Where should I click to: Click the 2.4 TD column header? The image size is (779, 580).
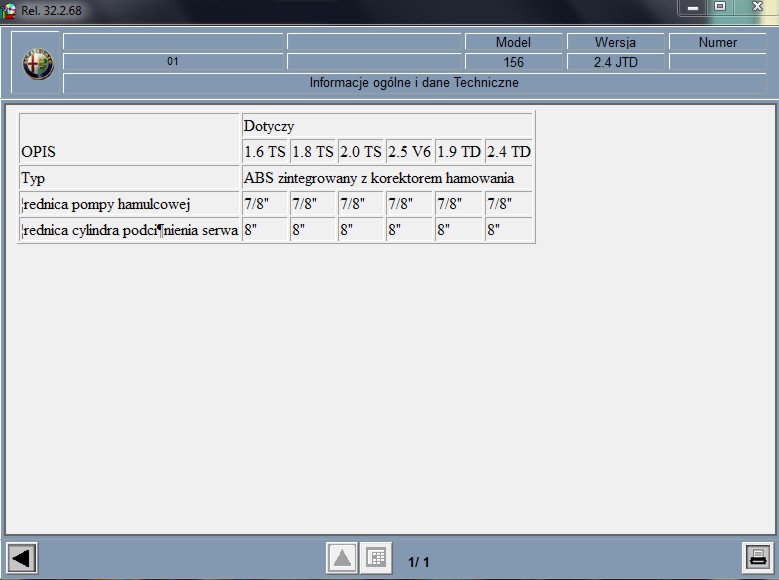click(509, 152)
